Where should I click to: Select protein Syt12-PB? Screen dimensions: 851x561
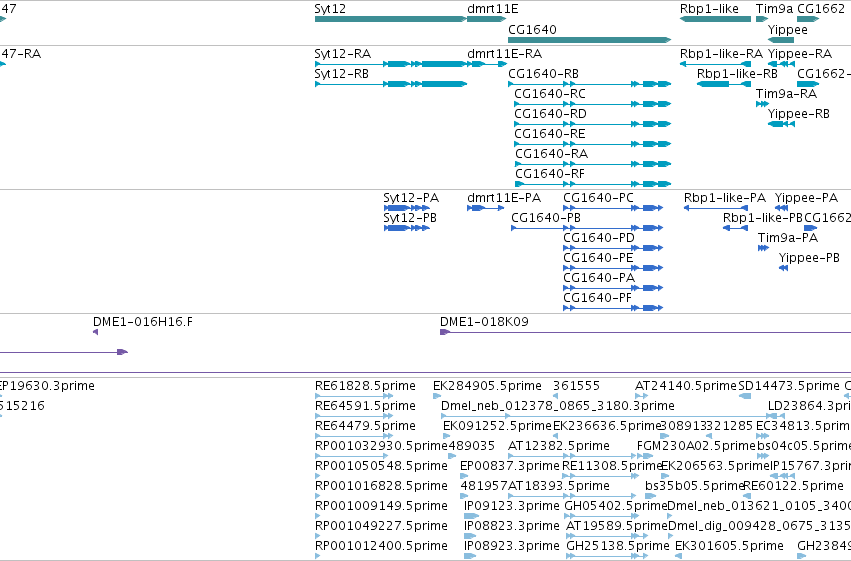(x=407, y=228)
